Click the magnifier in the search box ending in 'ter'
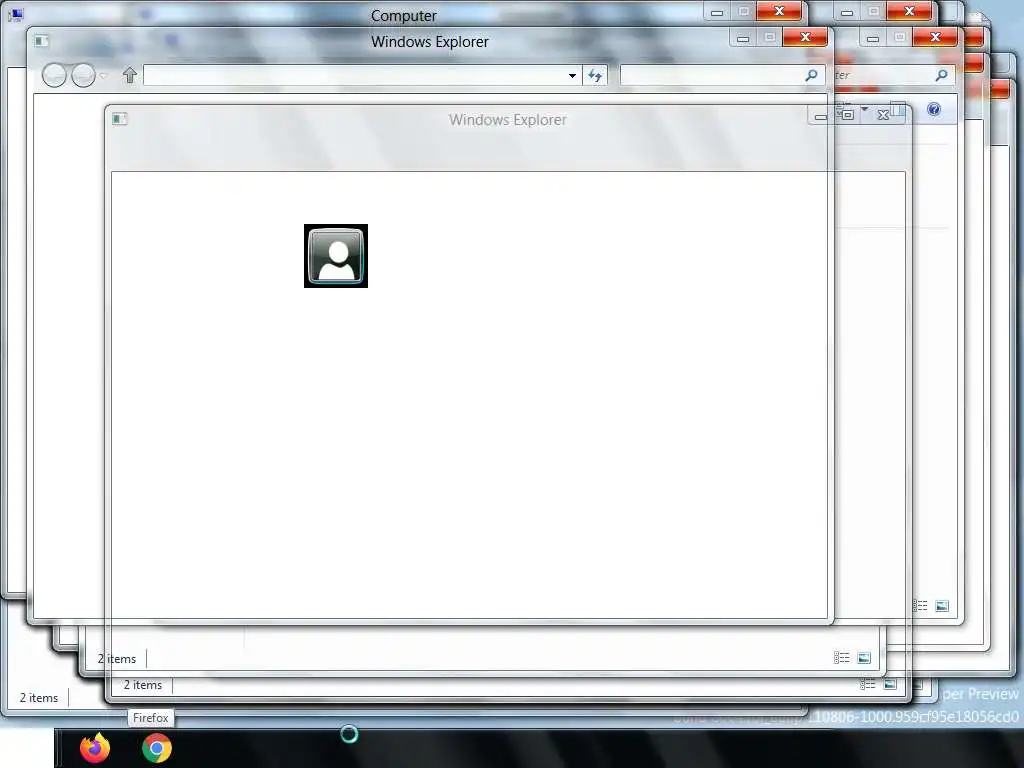 (942, 75)
